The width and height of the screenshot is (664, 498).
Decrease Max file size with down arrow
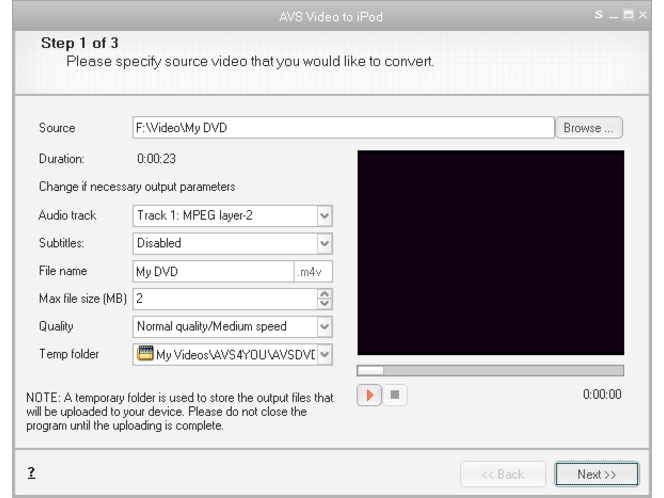pos(324,303)
